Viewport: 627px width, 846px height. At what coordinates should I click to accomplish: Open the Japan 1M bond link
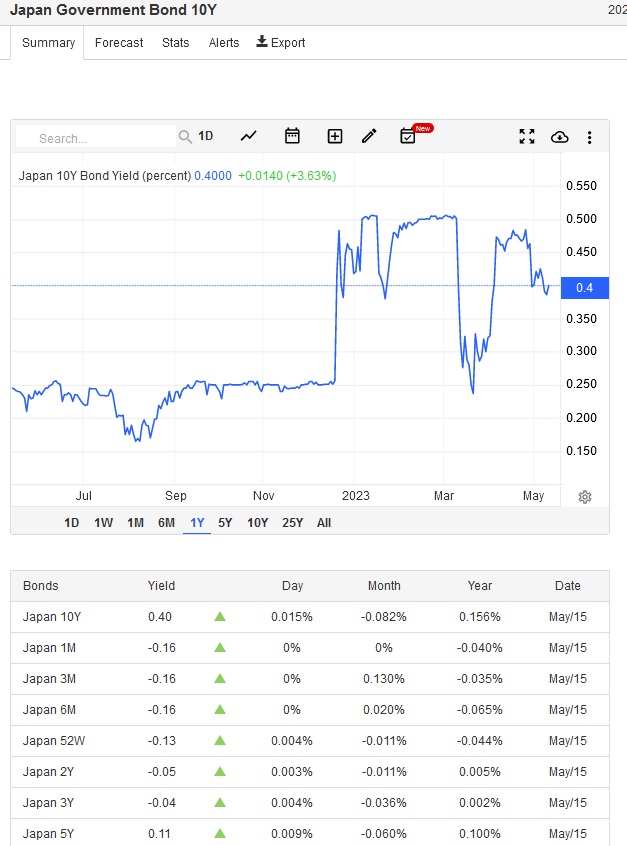(x=49, y=647)
